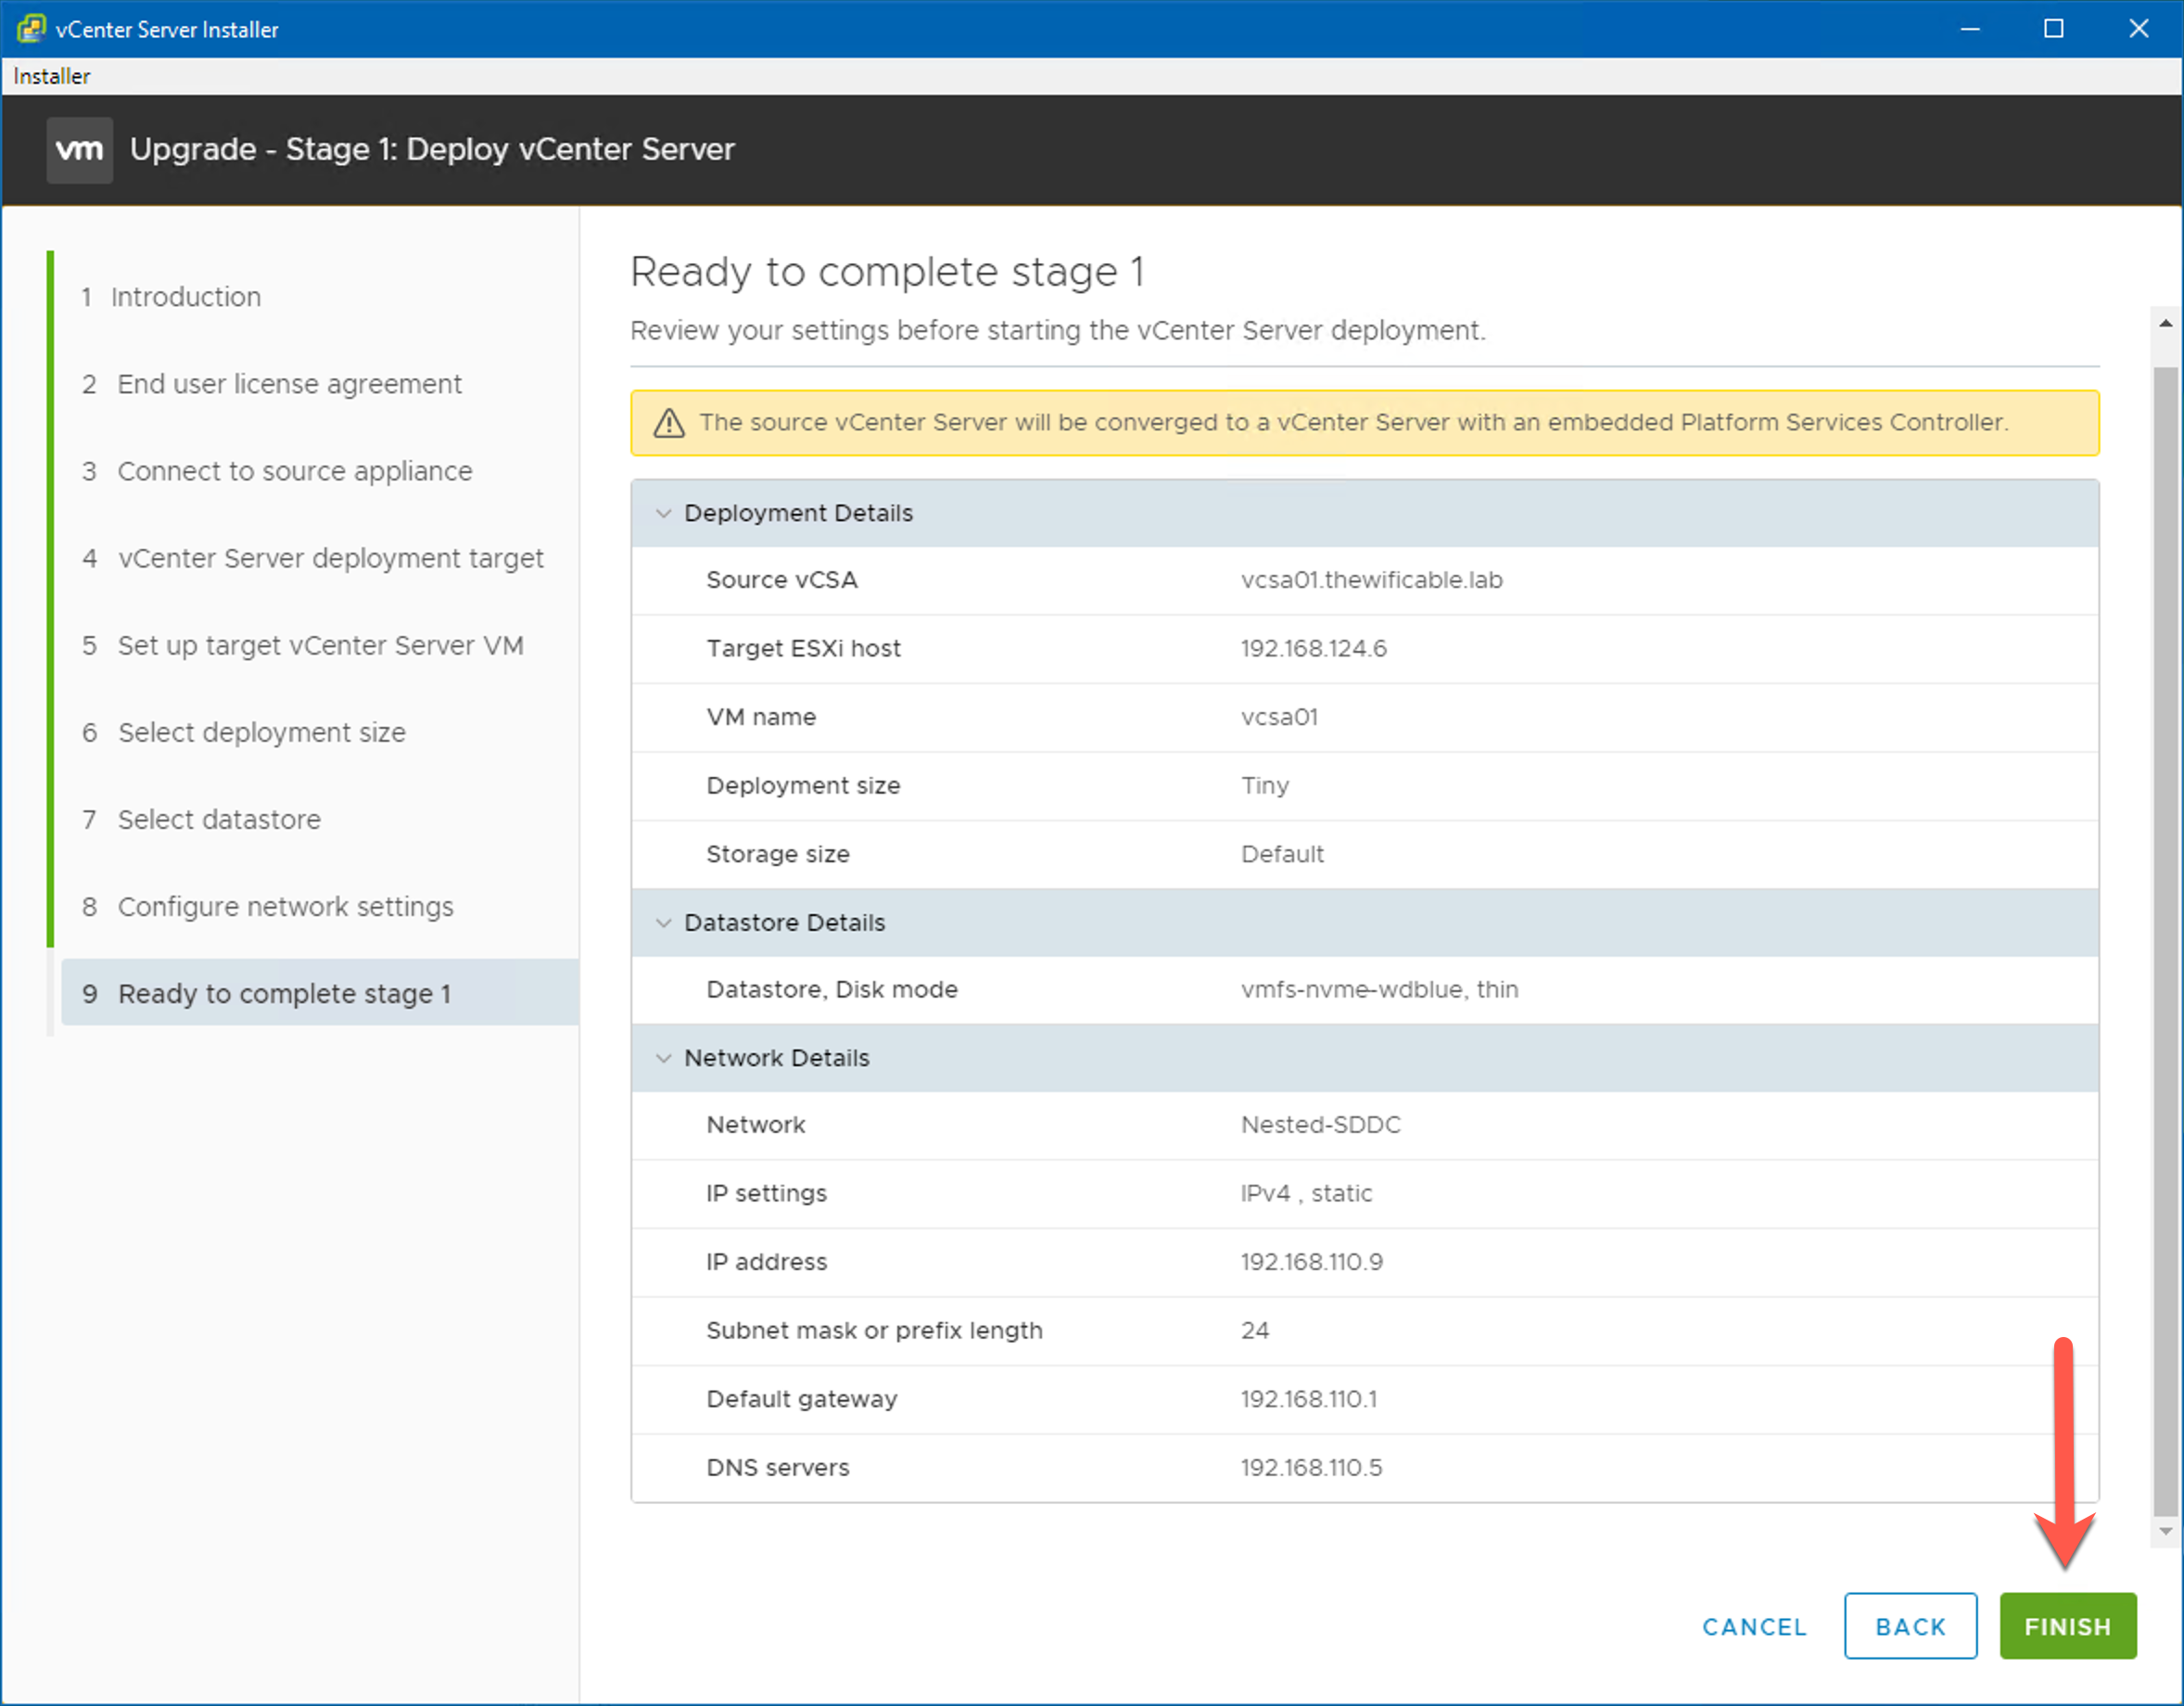The width and height of the screenshot is (2184, 1706).
Task: Collapse the Network Details section
Action: pos(664,1057)
